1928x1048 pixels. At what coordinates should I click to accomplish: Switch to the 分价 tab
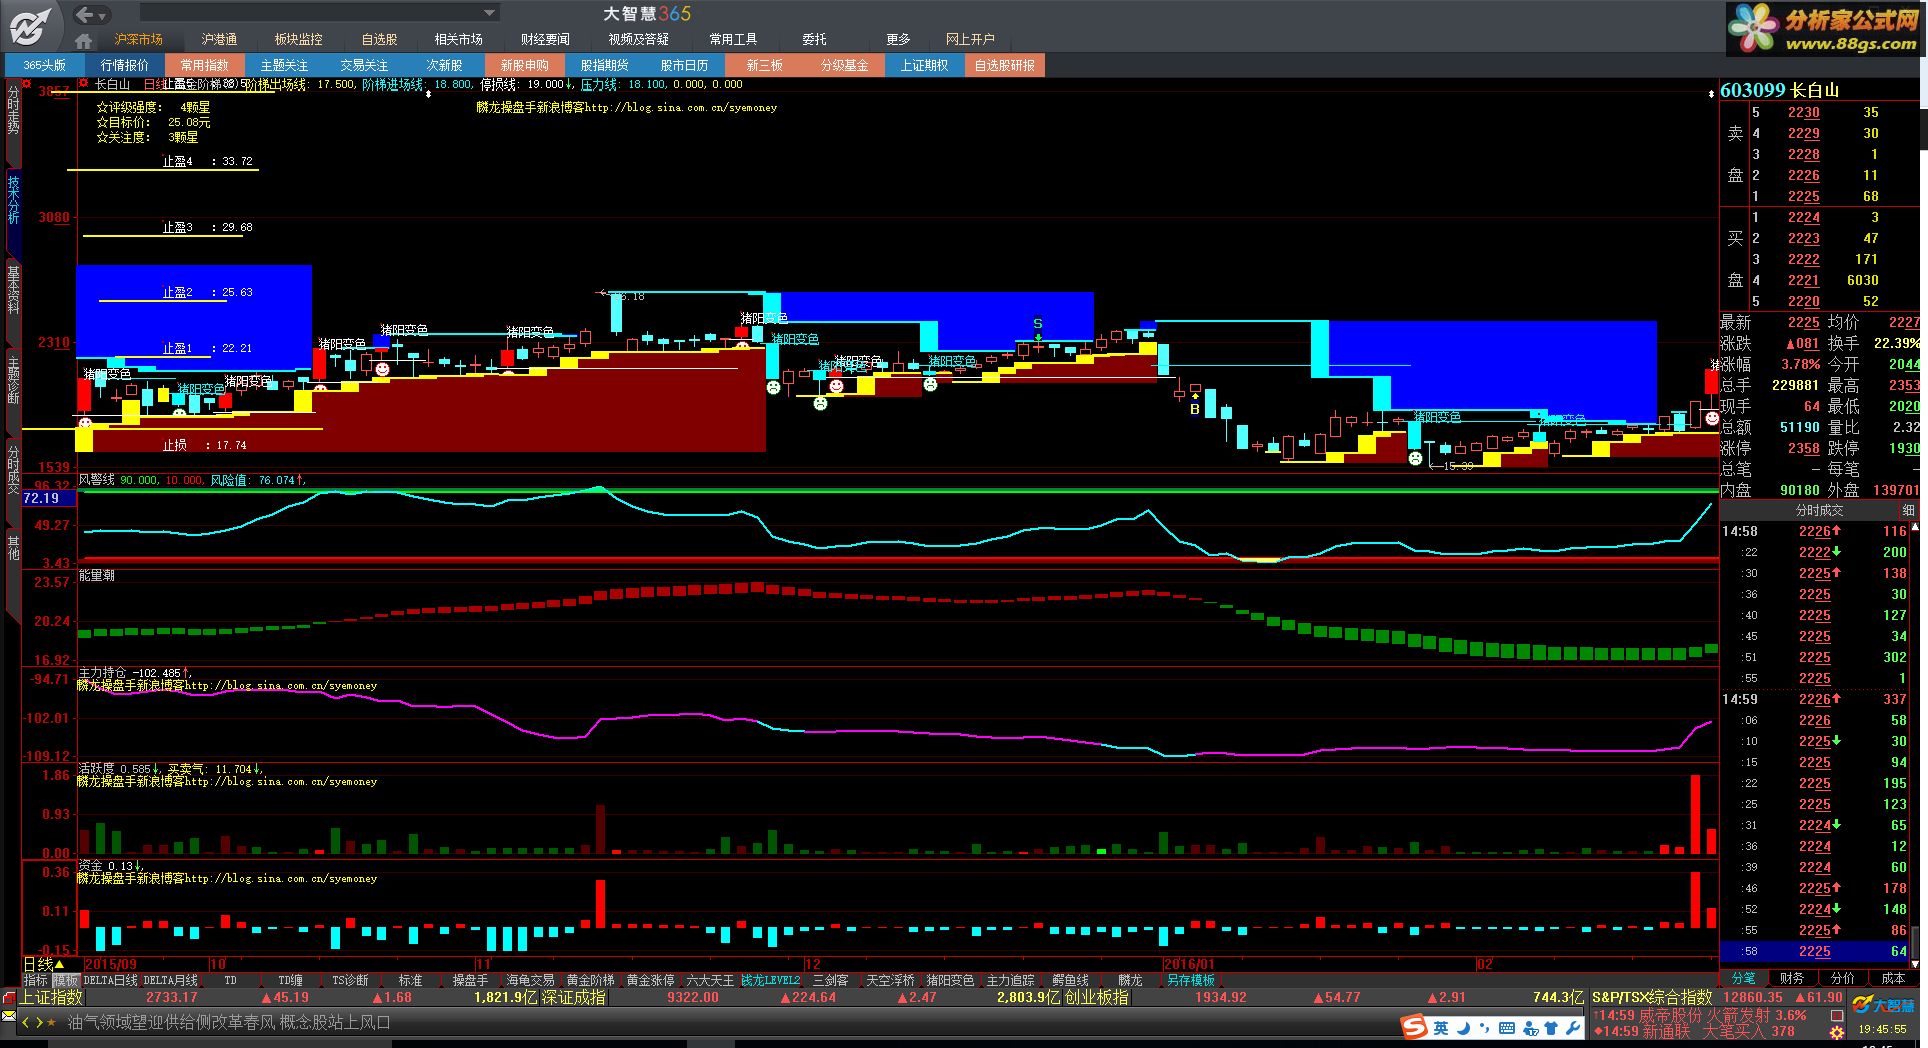[x=1842, y=978]
